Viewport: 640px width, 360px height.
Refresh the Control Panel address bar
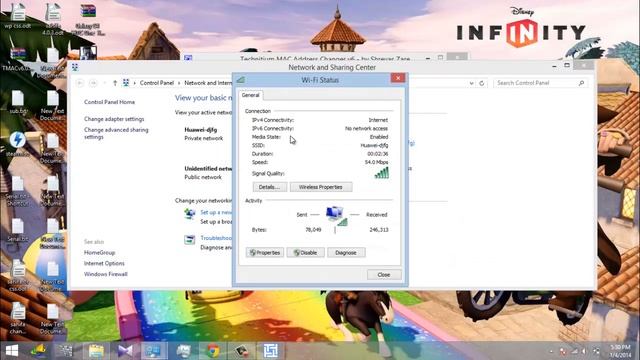(x=482, y=83)
